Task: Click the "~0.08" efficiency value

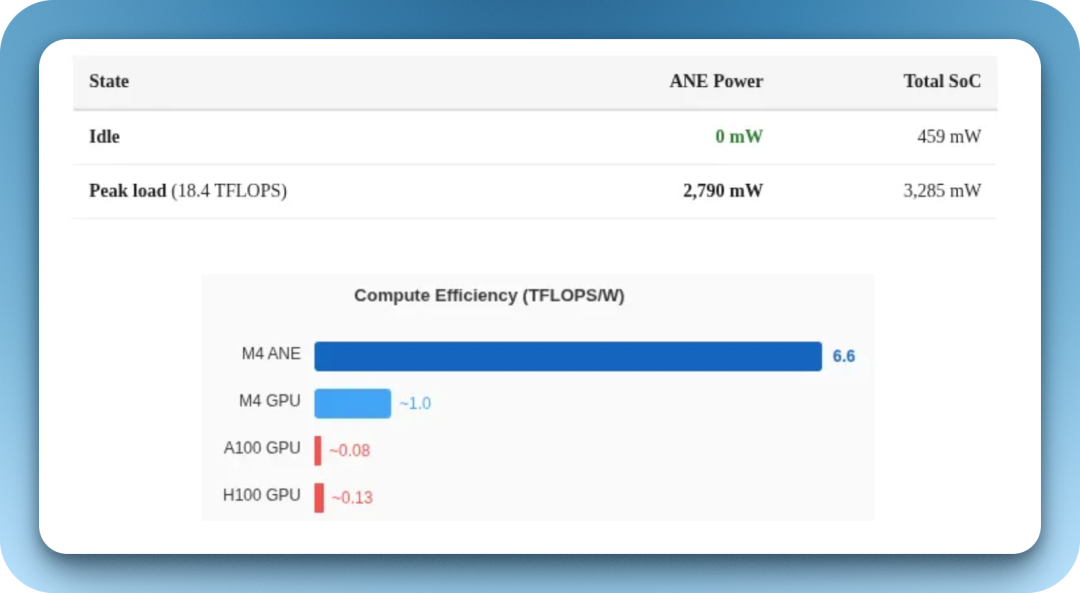Action: (x=350, y=450)
